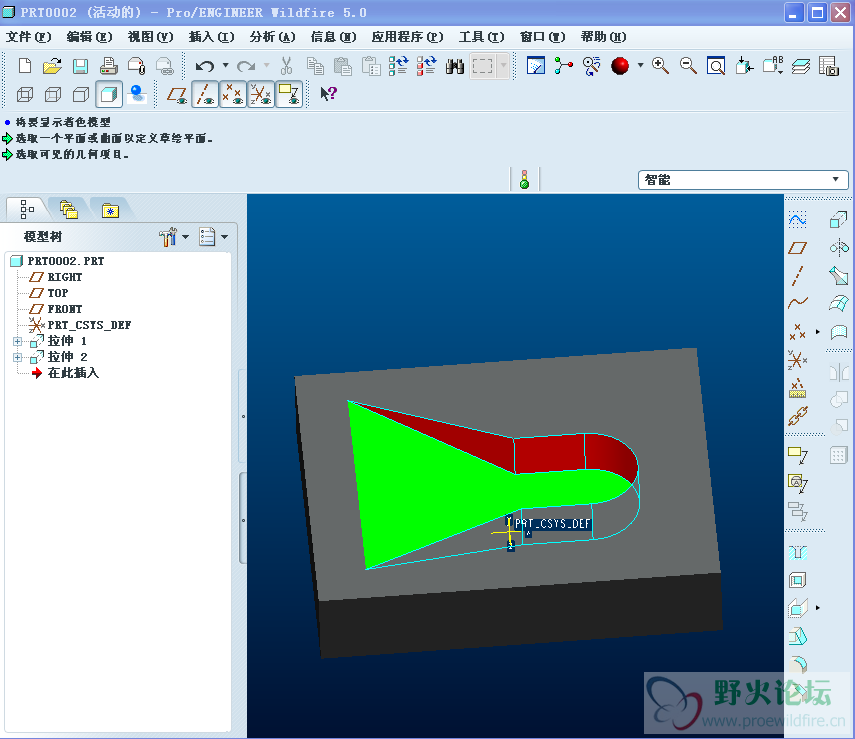
Task: Open the 分析(A) menu
Action: pyautogui.click(x=273, y=37)
